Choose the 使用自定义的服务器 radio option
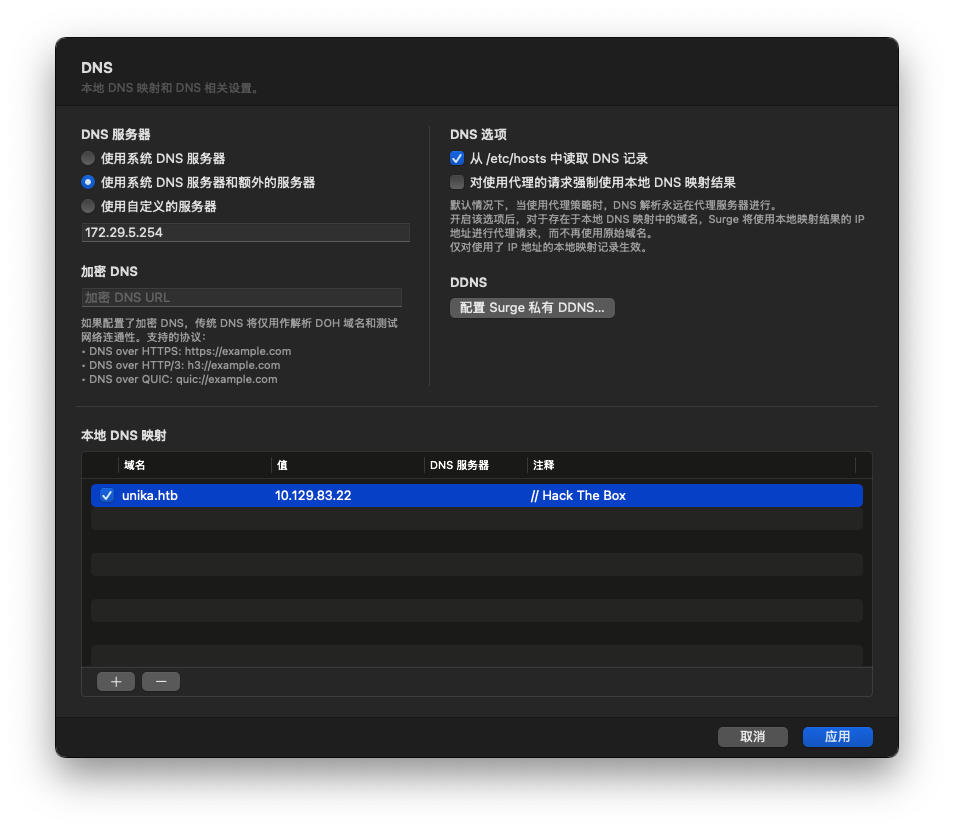The image size is (954, 831). (88, 206)
